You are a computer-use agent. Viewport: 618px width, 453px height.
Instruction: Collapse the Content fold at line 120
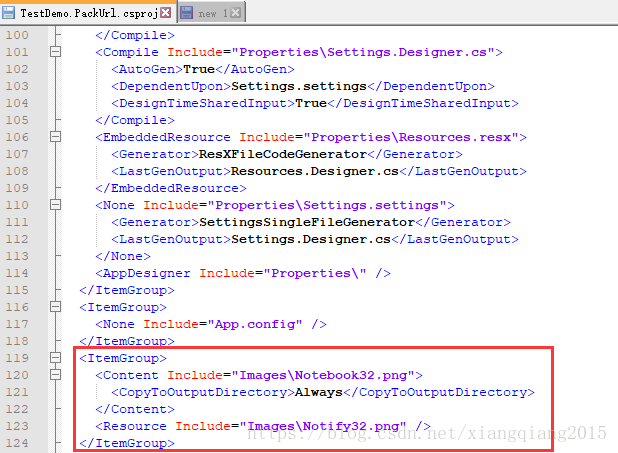tap(56, 375)
